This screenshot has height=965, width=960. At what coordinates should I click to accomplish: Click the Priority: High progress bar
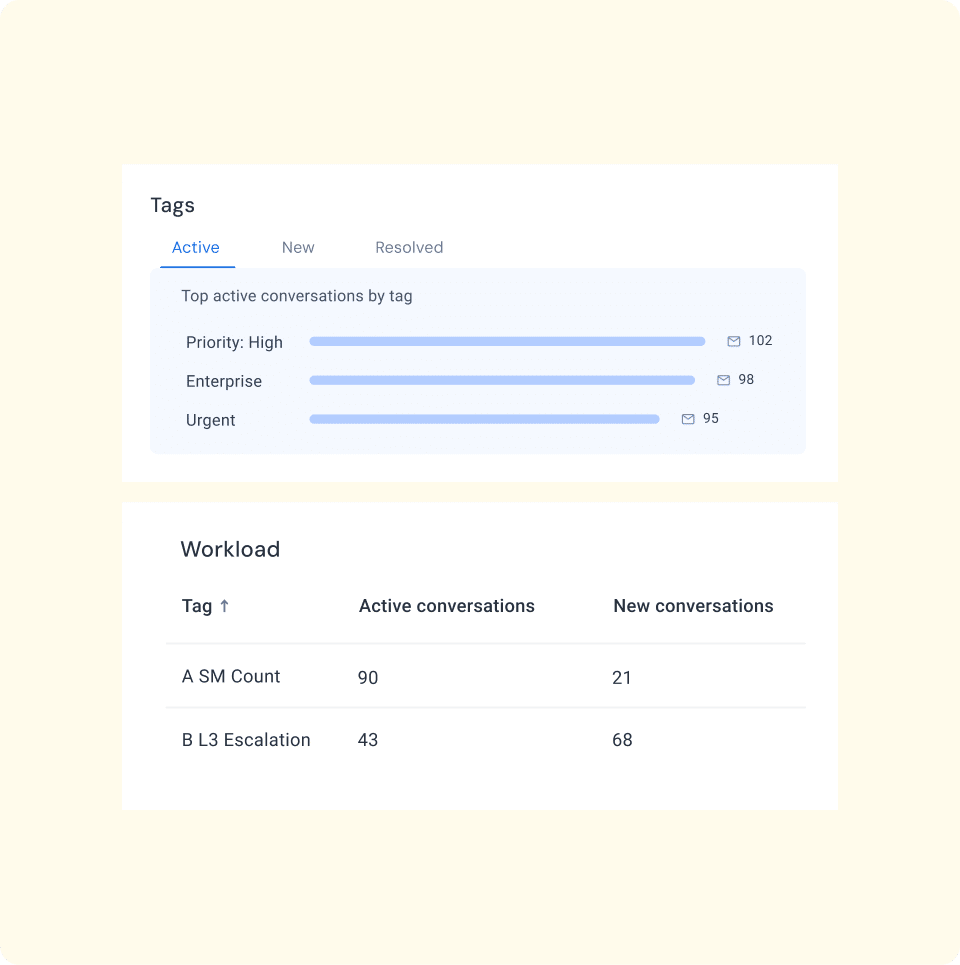coord(507,342)
